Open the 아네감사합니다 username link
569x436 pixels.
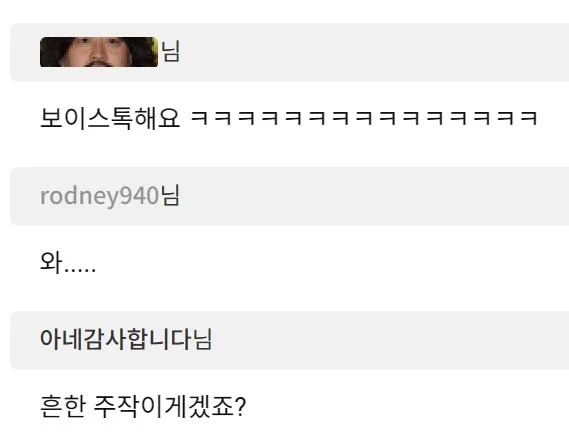pyautogui.click(x=116, y=340)
